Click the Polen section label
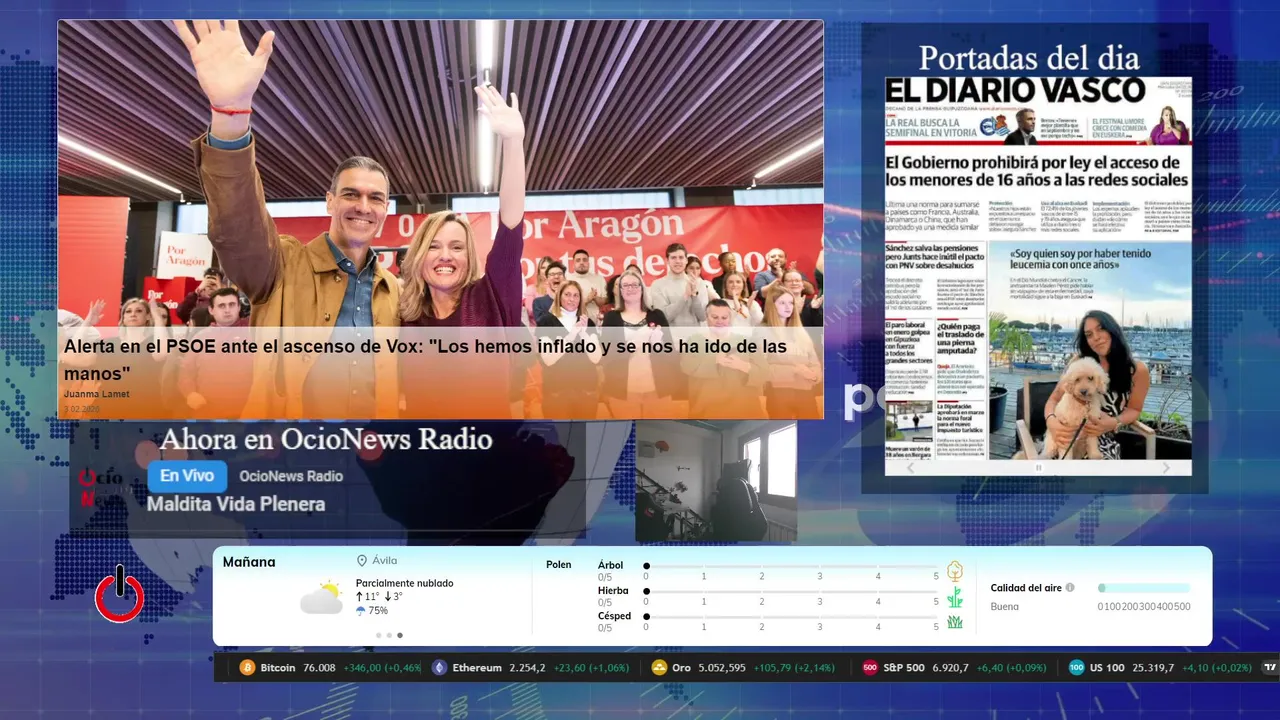1280x720 pixels. [x=559, y=565]
